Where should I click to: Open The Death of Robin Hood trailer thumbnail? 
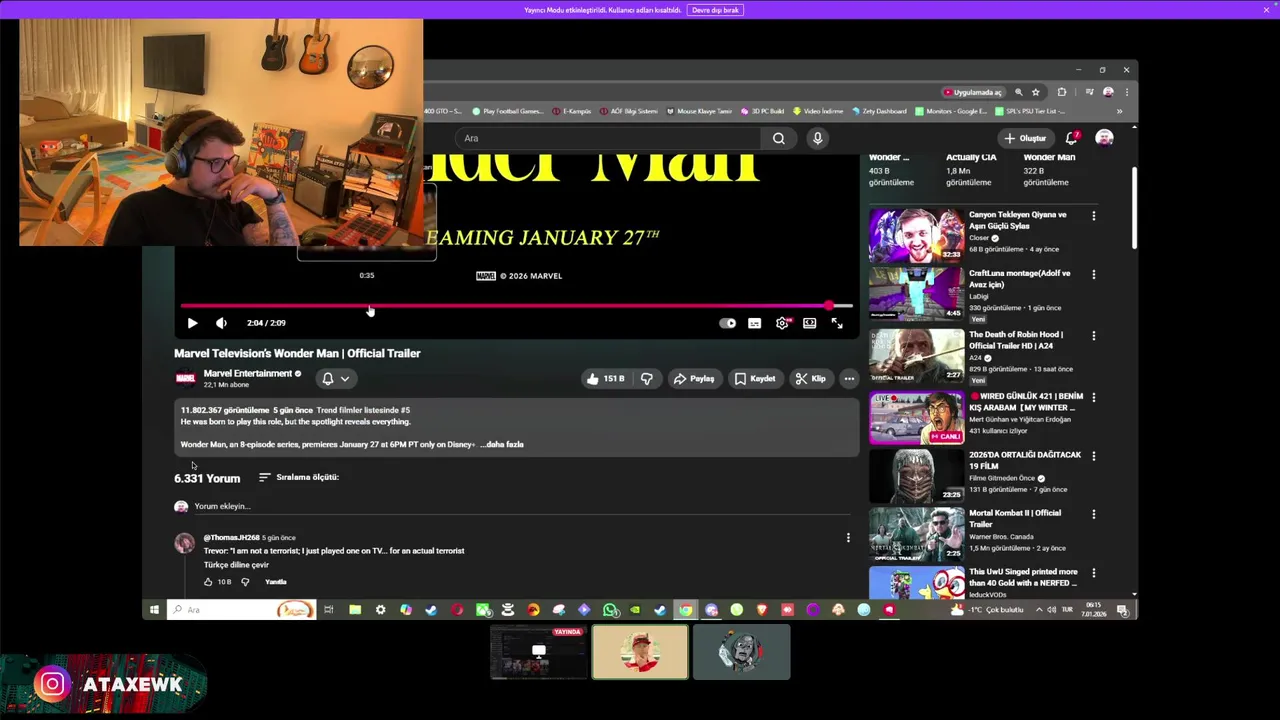point(916,354)
